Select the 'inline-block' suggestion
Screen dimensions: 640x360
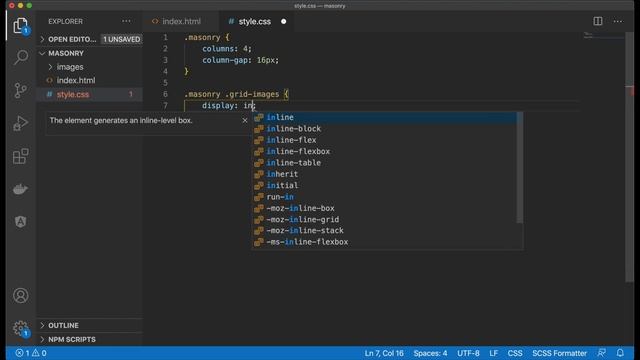pyautogui.click(x=384, y=129)
